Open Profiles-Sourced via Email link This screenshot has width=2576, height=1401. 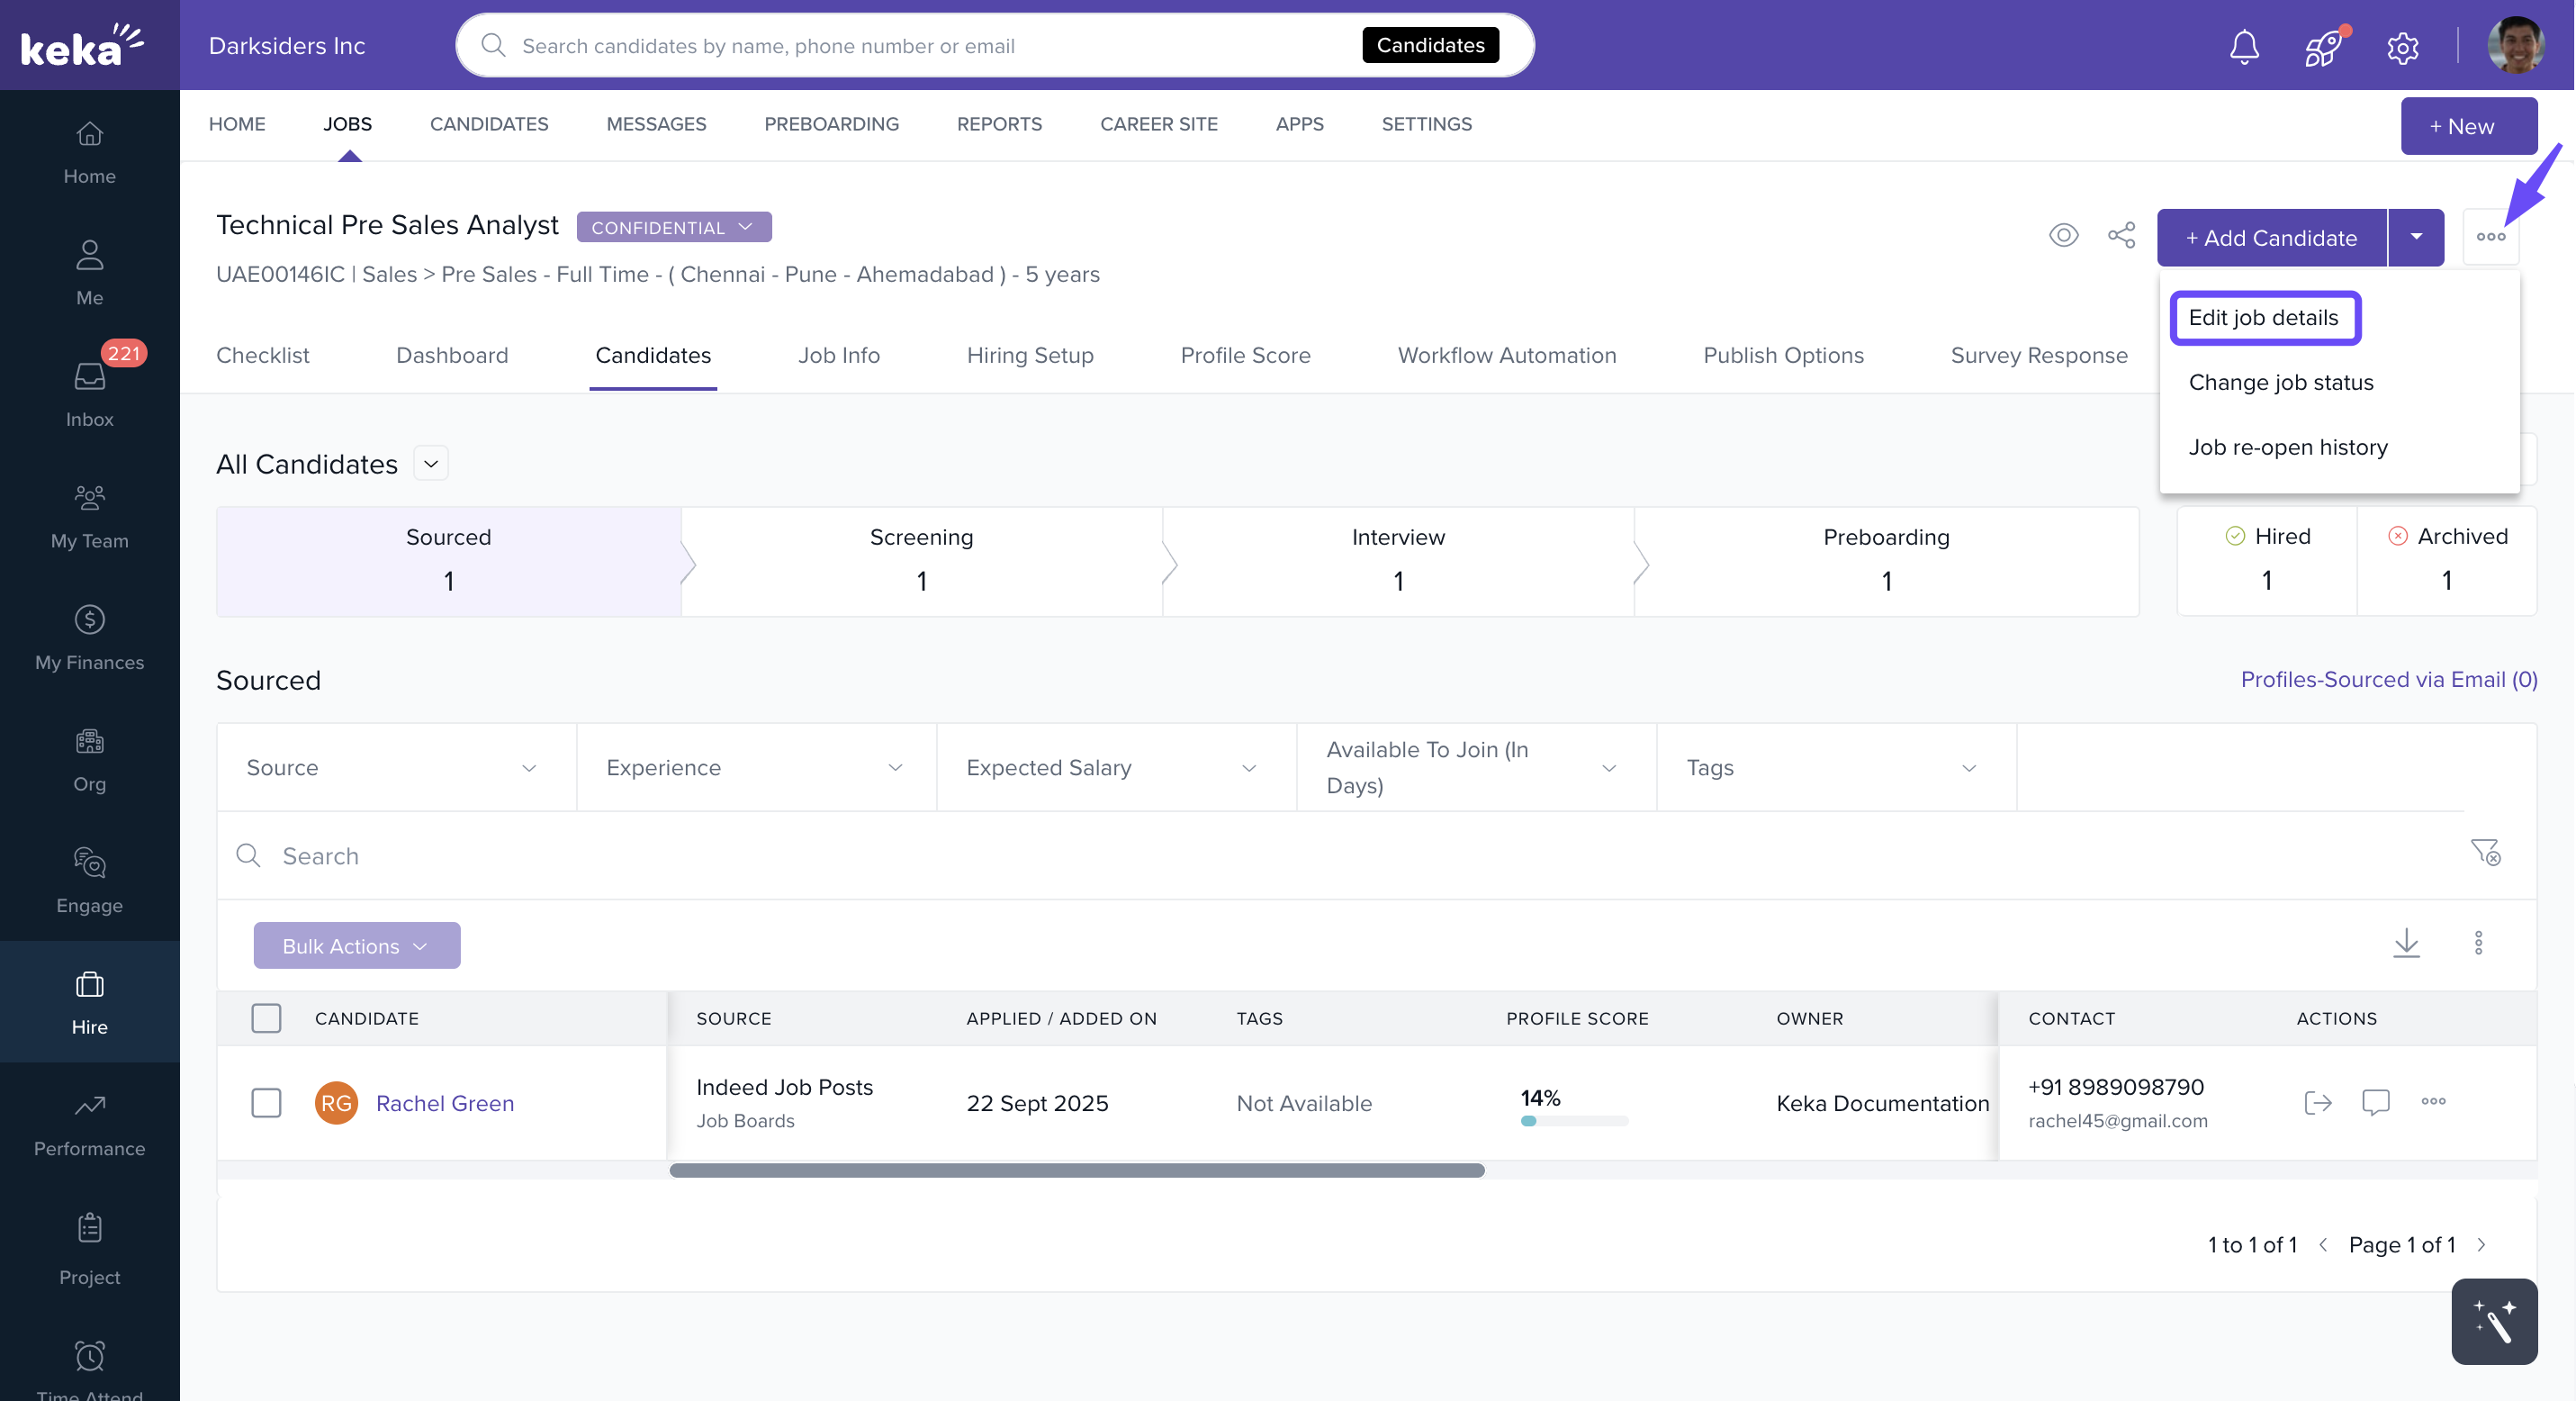(x=2388, y=679)
